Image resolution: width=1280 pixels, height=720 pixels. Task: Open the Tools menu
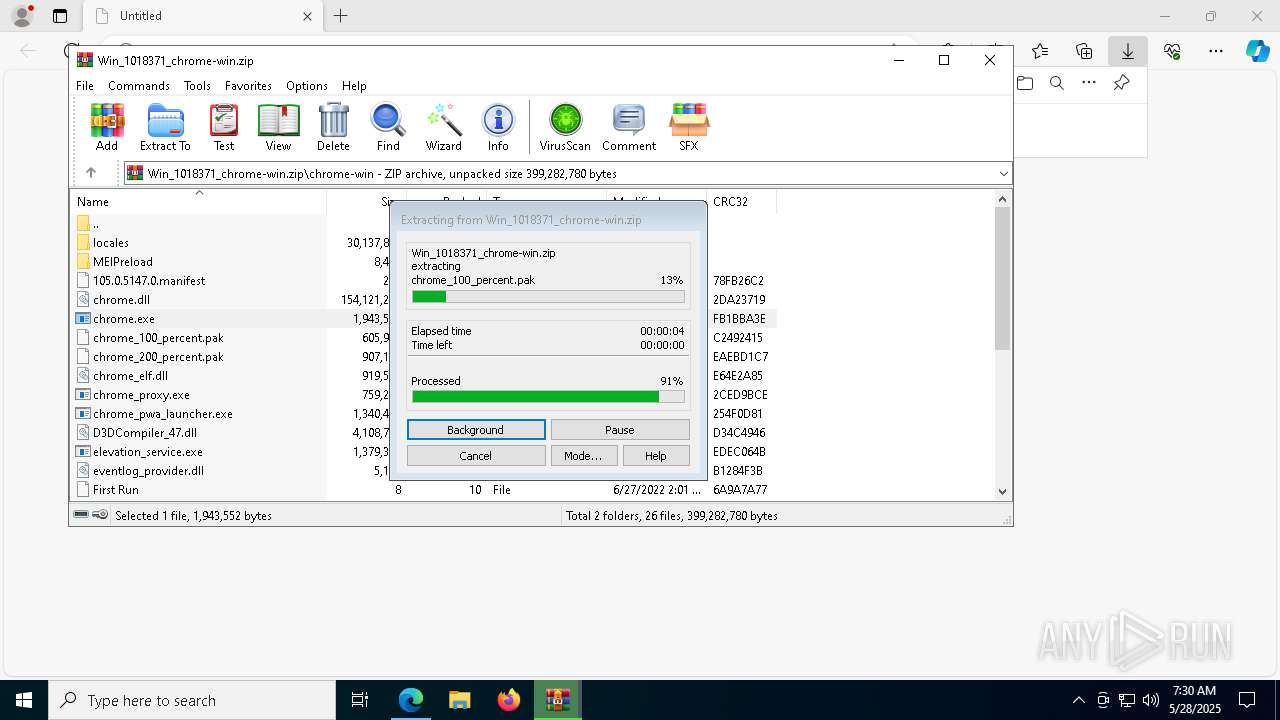click(197, 86)
